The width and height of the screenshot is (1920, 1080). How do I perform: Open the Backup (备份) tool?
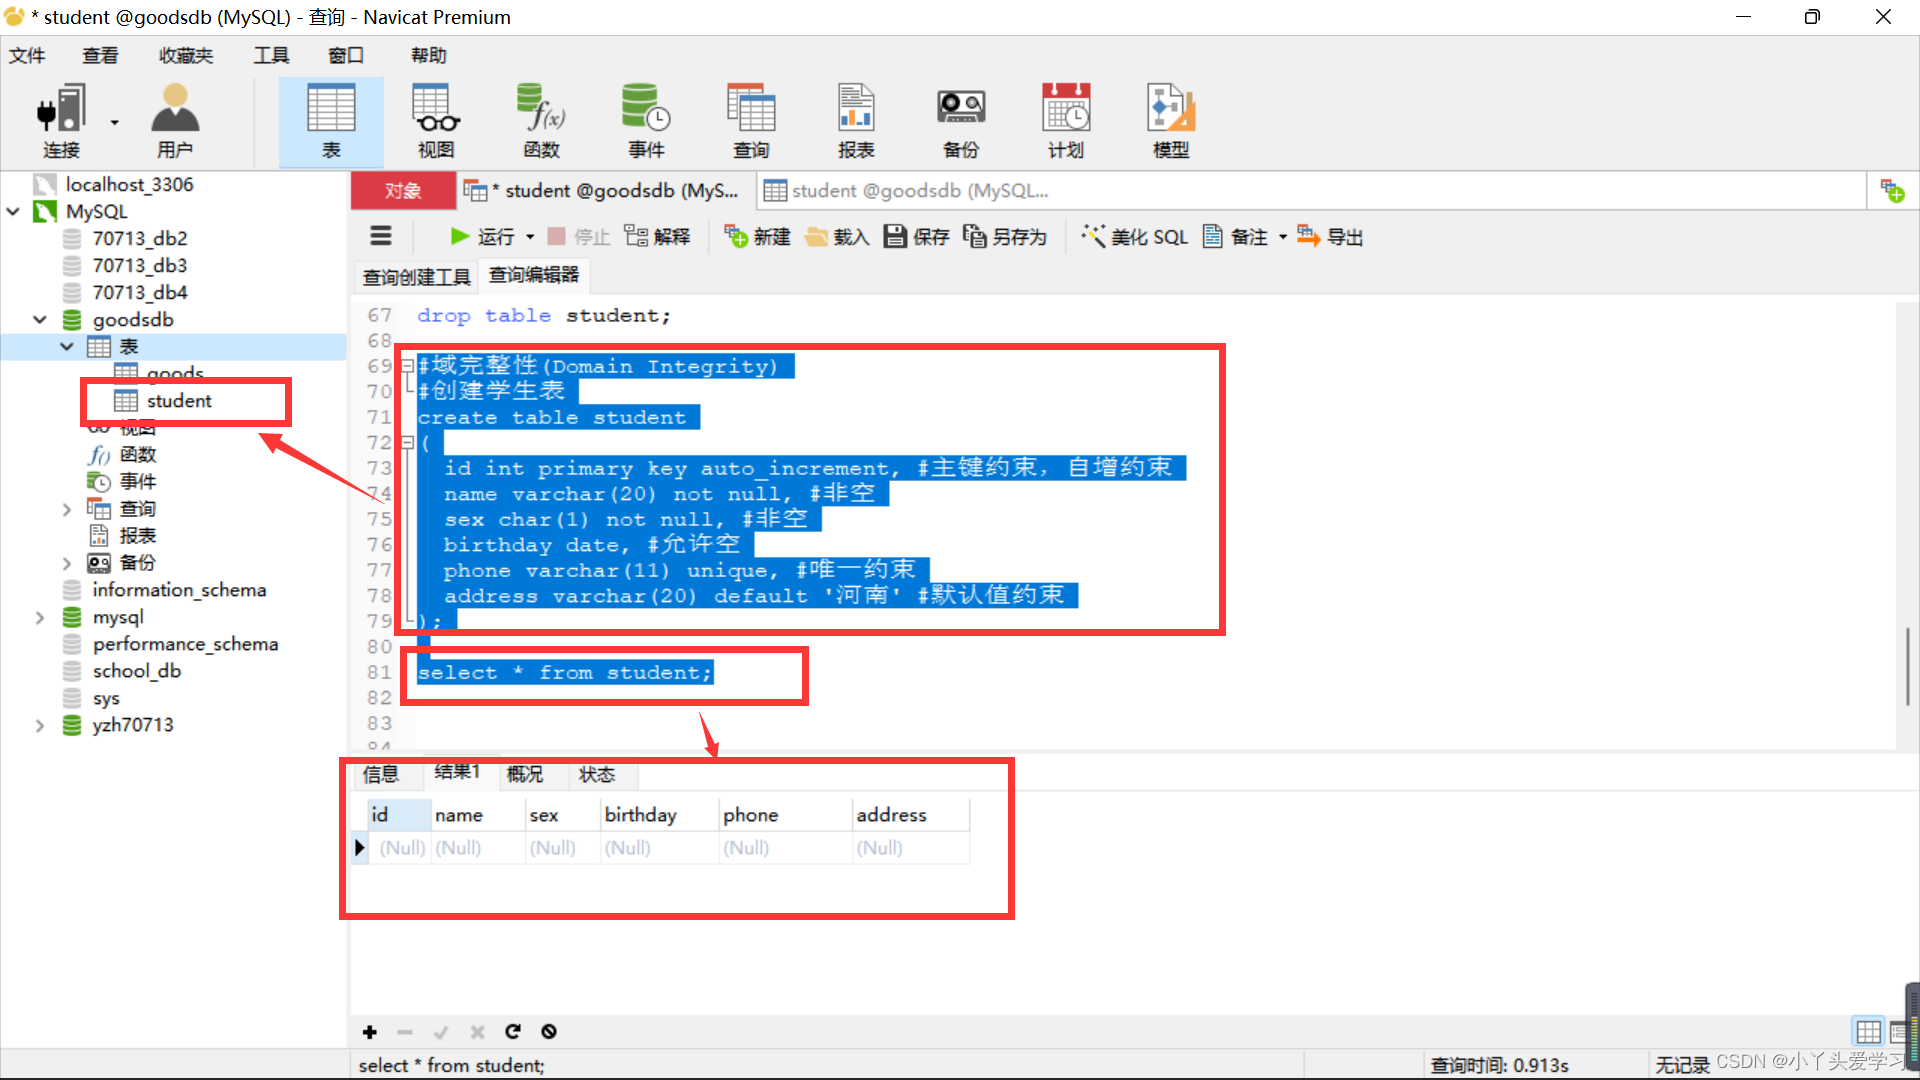click(x=961, y=122)
